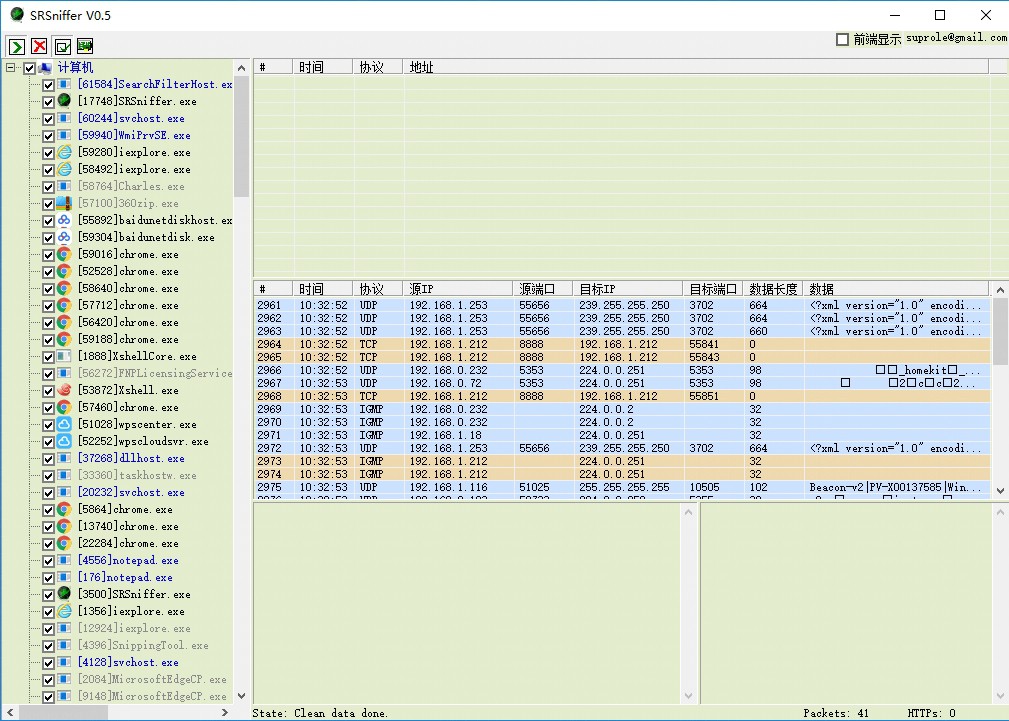Select the 360zip.exe process entry
This screenshot has width=1009, height=721.
(x=128, y=203)
